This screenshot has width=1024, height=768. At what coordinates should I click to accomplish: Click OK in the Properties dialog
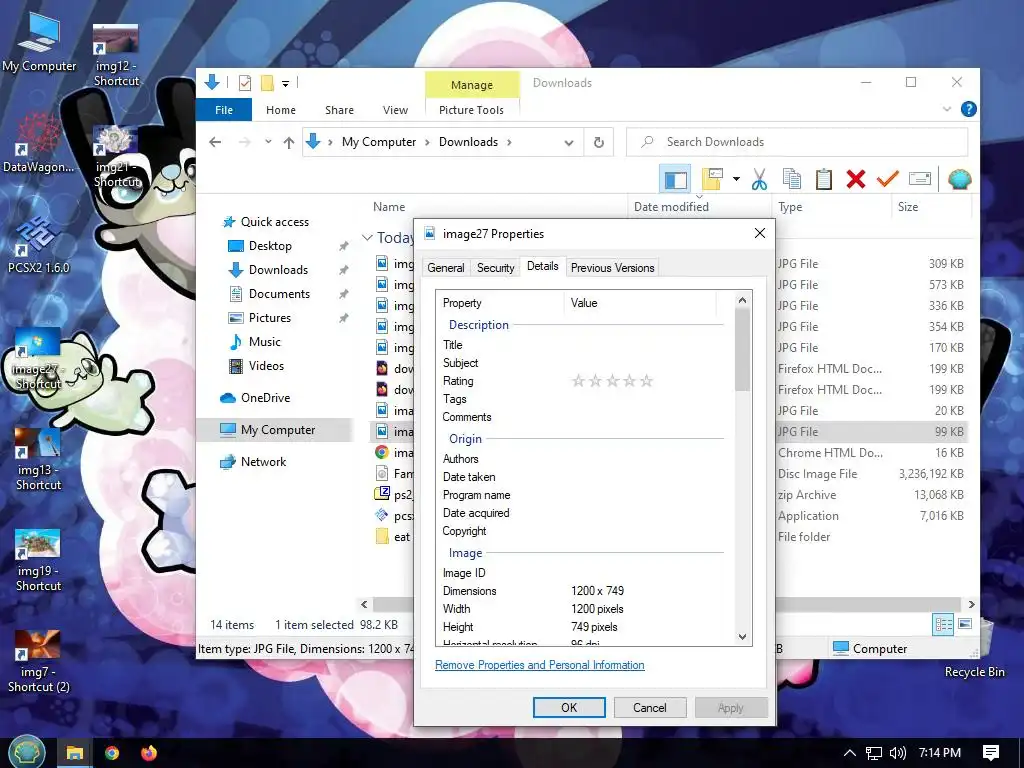tap(569, 707)
